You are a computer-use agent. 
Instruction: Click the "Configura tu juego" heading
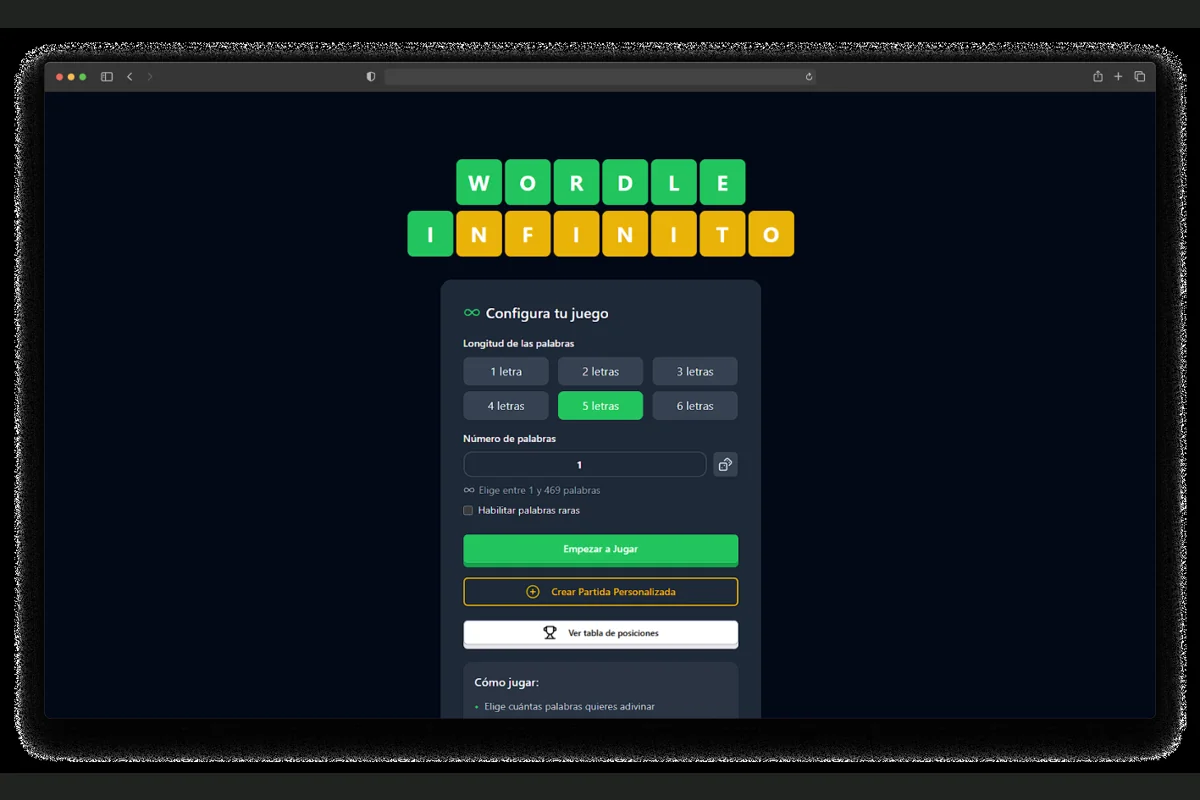(x=547, y=313)
